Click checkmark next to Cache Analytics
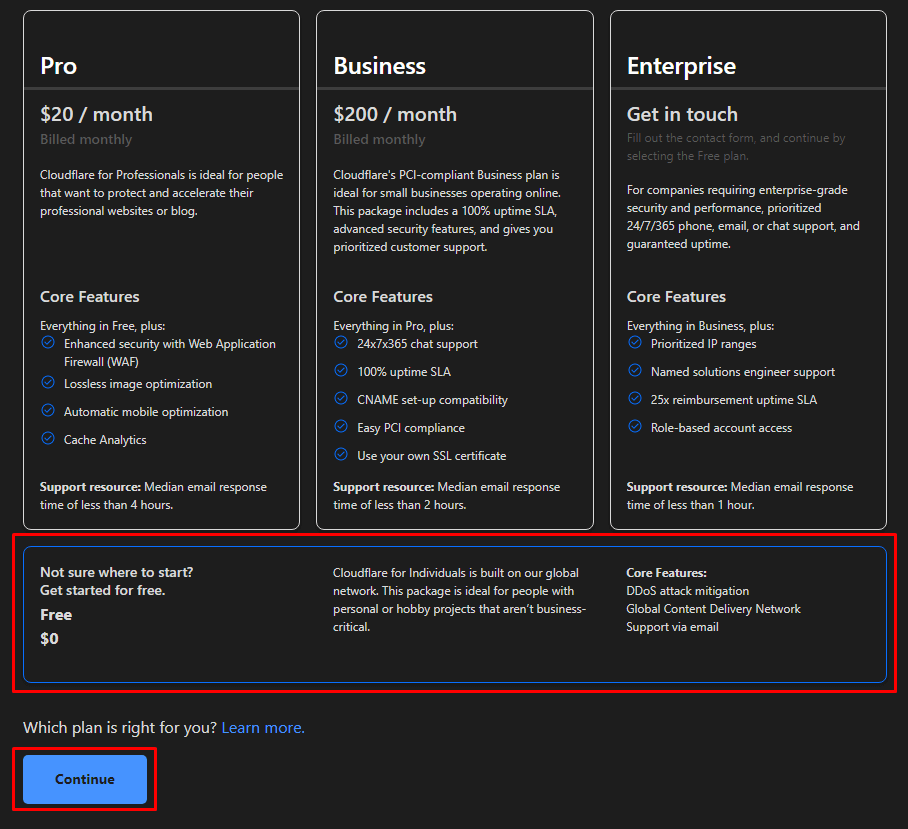Viewport: 908px width, 829px height. click(47, 439)
